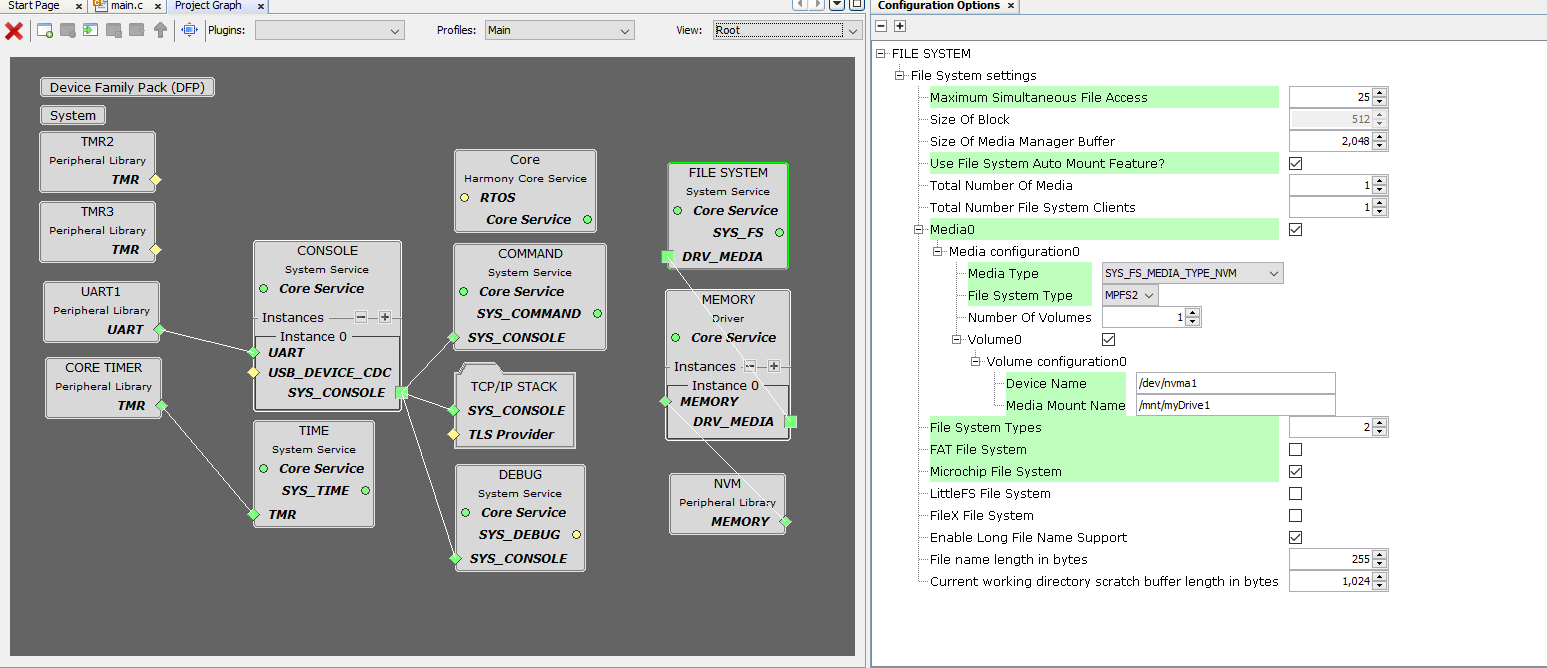This screenshot has height=668, width=1547.
Task: Click the collapse all minus icon
Action: pos(882,26)
